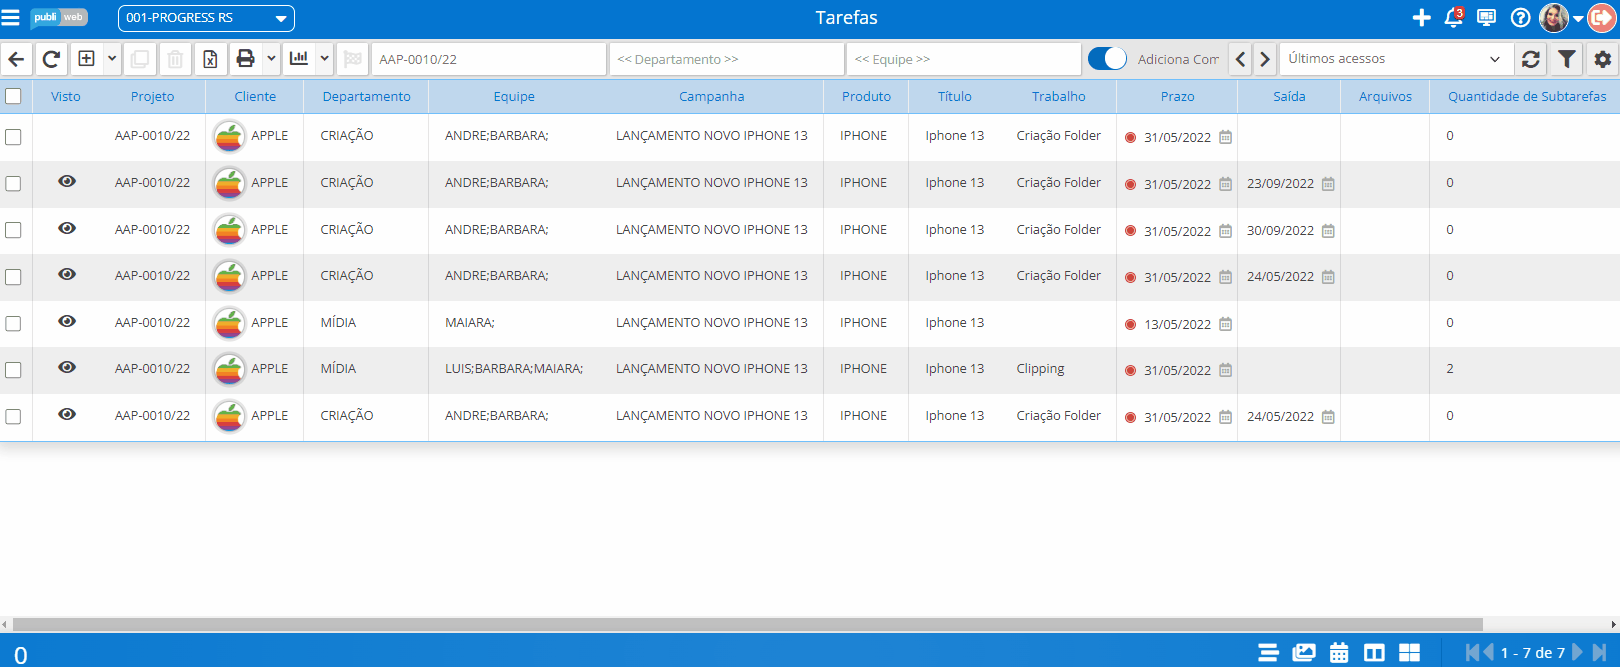Open the Prazo calendar icon in the Clipping row
1620x667 pixels.
[x=1226, y=370]
